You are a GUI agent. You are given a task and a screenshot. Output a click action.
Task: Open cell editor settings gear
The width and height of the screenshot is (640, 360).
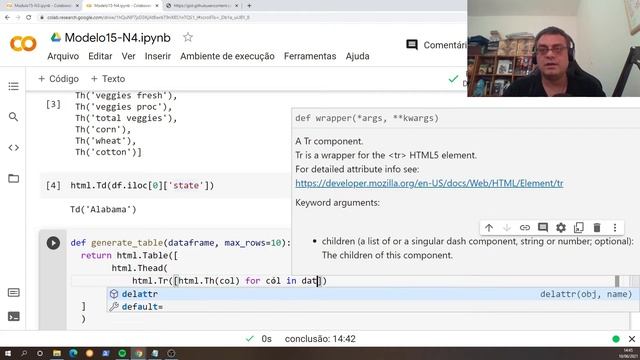point(561,228)
